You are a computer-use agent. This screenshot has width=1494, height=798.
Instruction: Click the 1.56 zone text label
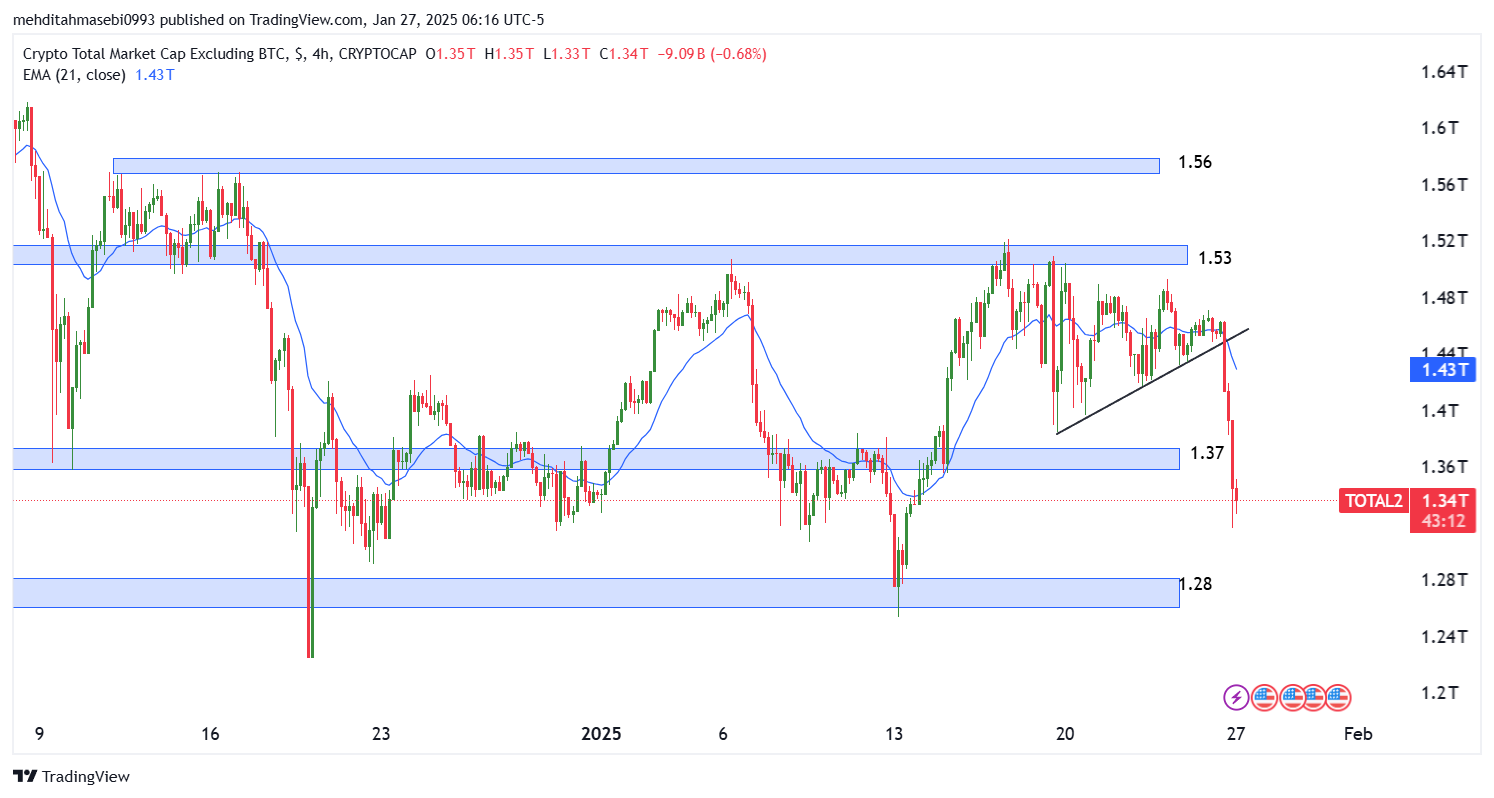[x=1195, y=162]
